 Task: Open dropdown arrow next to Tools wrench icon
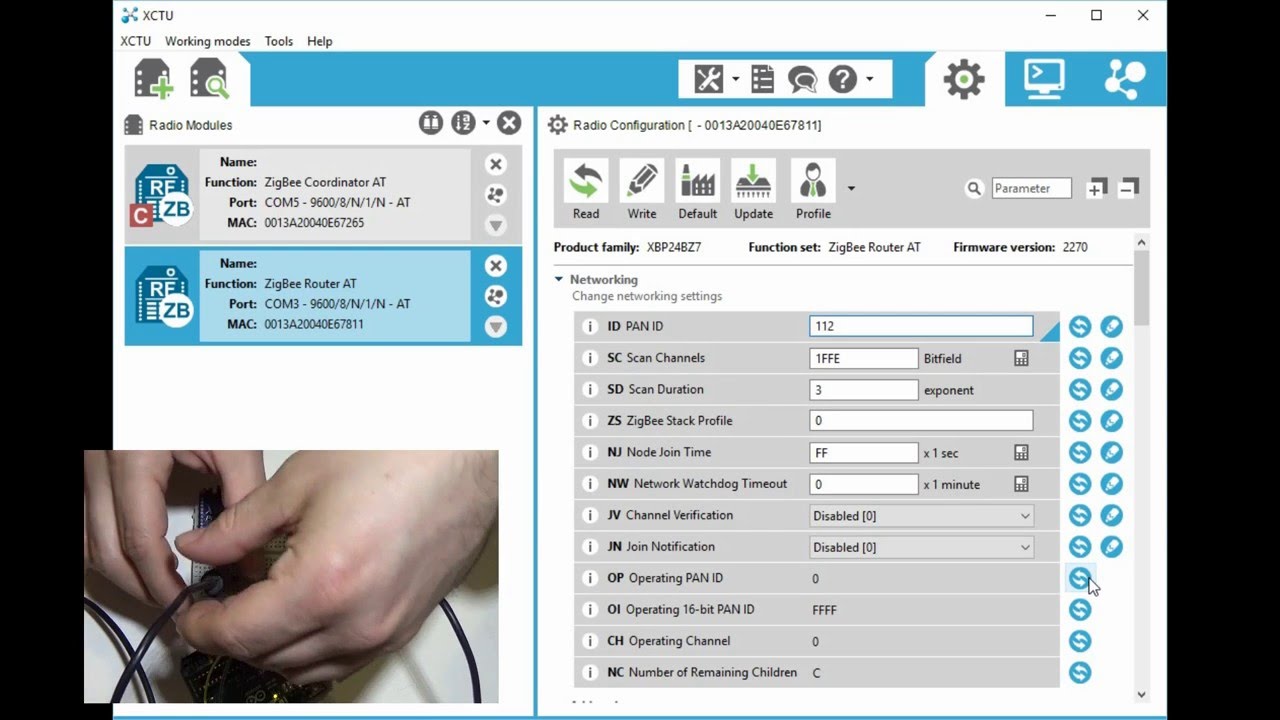(735, 79)
